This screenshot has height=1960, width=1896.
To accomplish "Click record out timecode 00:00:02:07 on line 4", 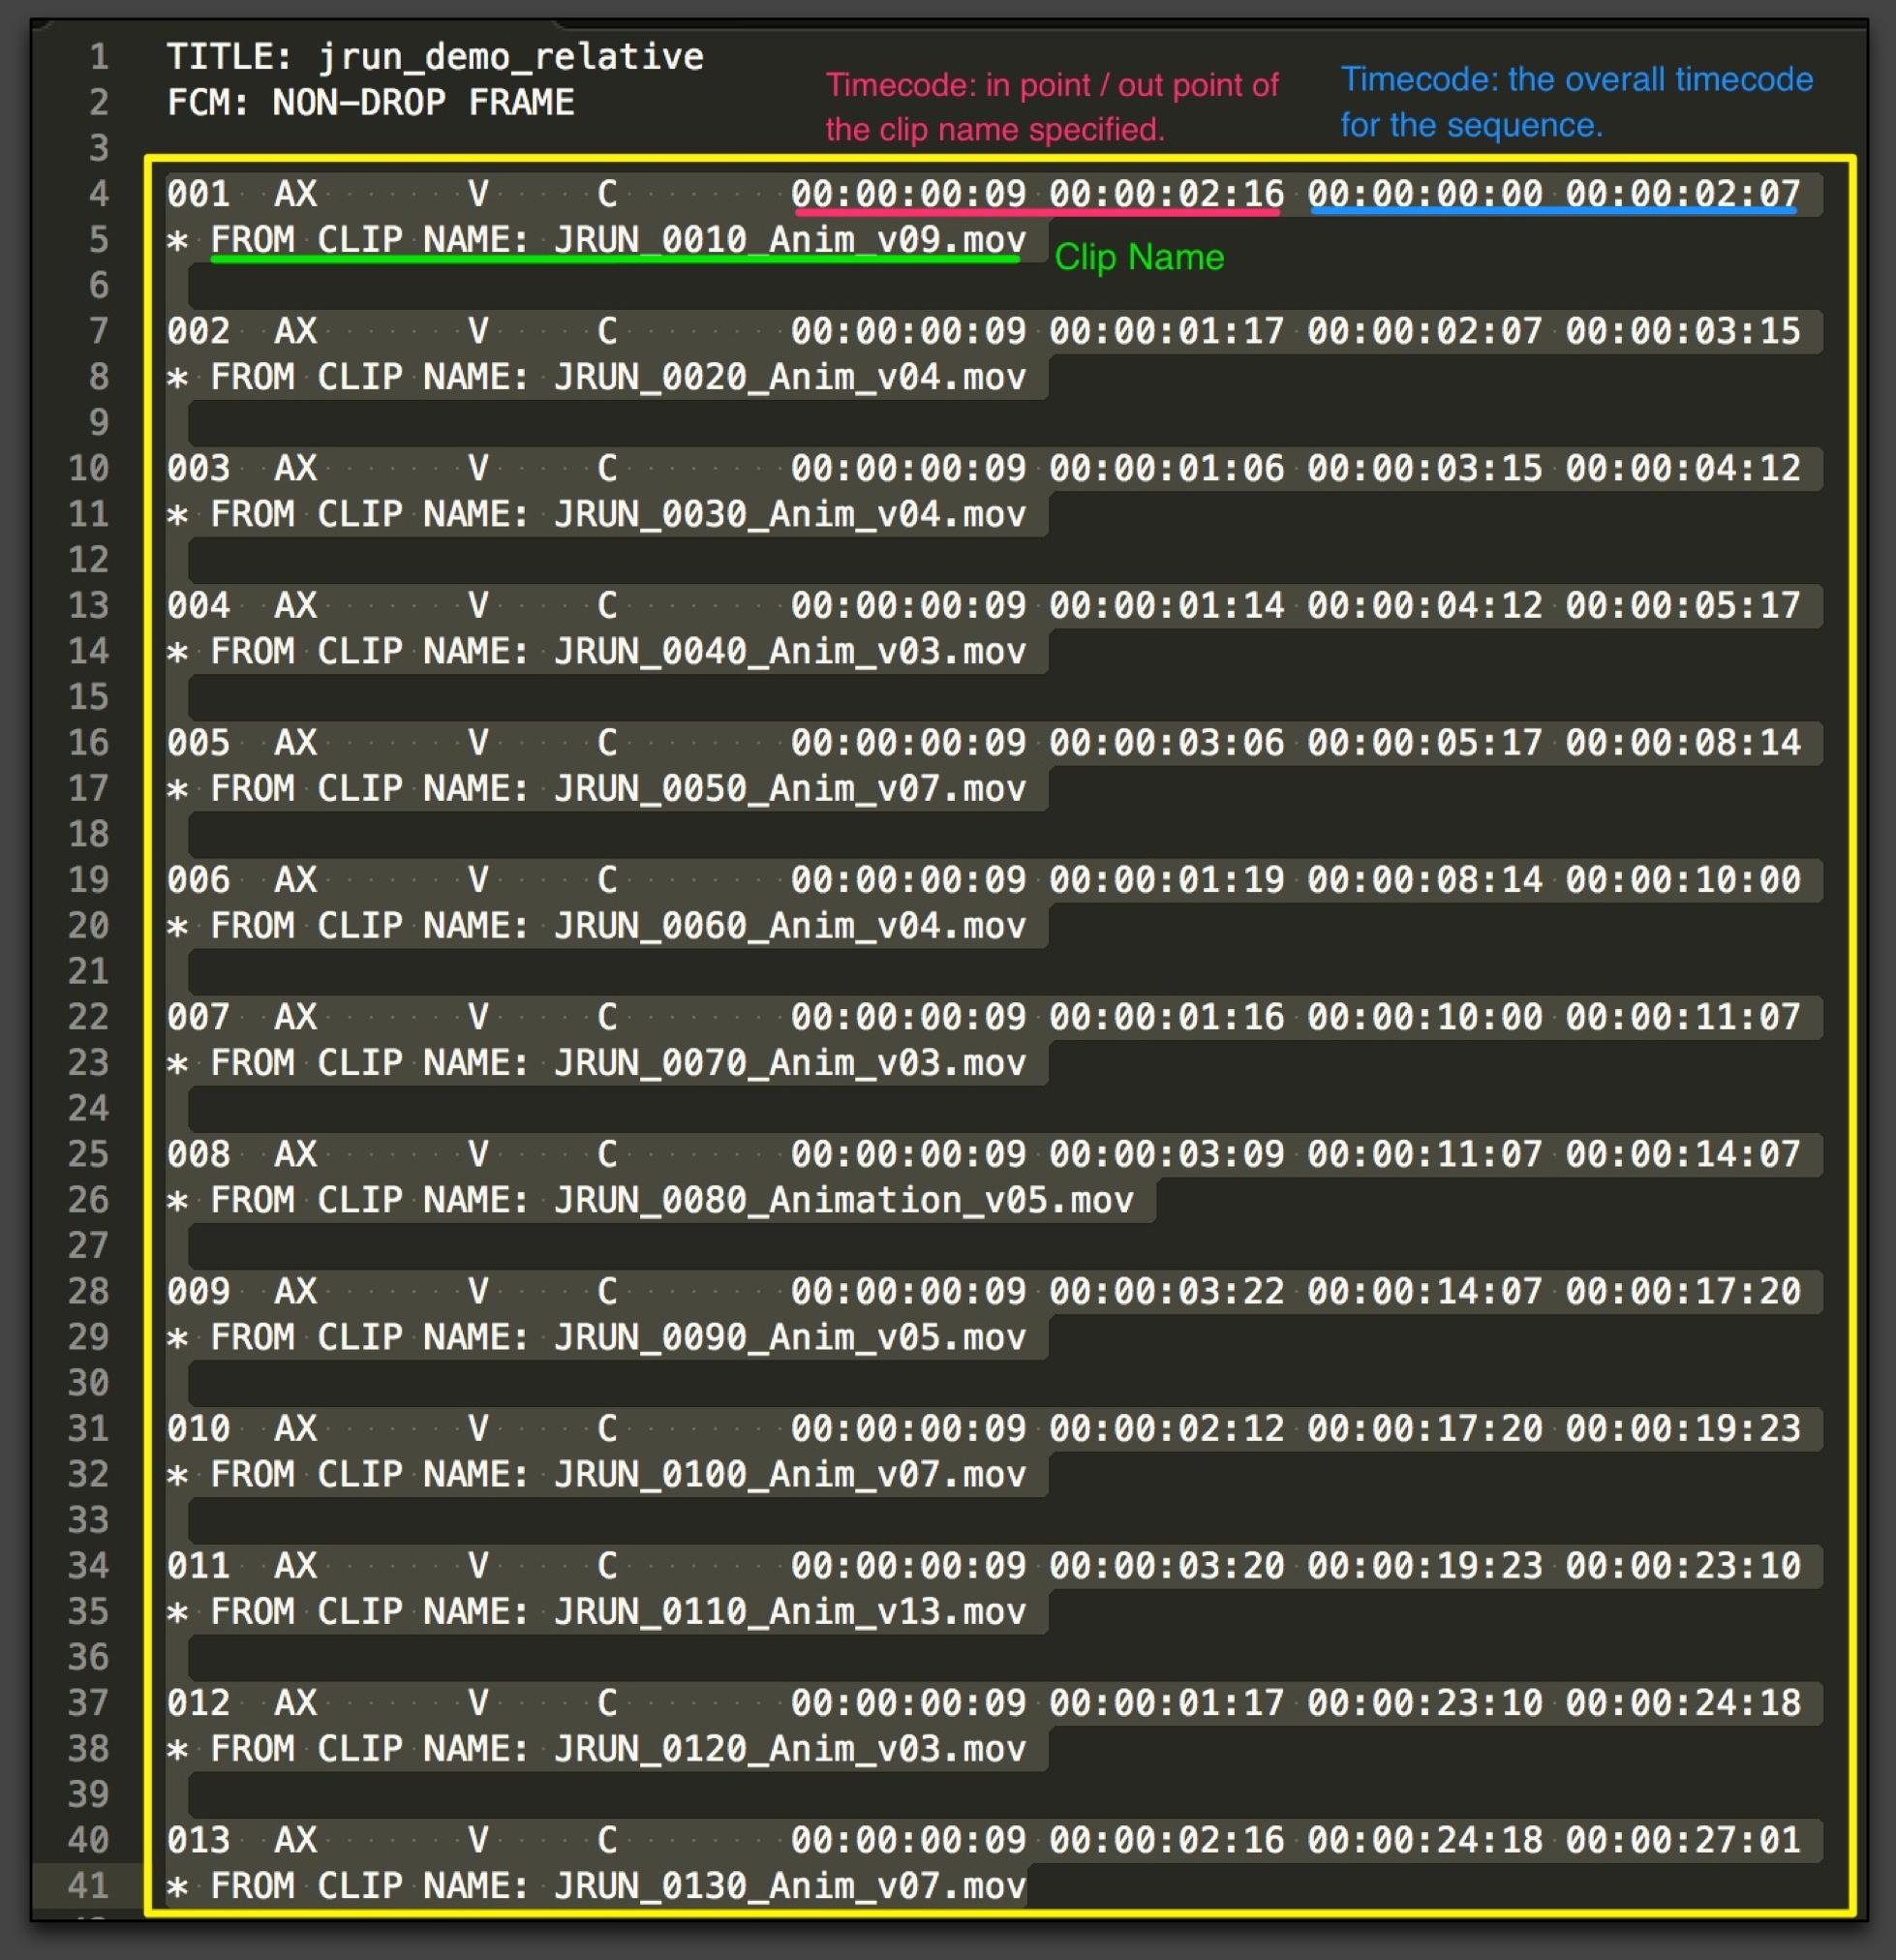I will click(1682, 194).
